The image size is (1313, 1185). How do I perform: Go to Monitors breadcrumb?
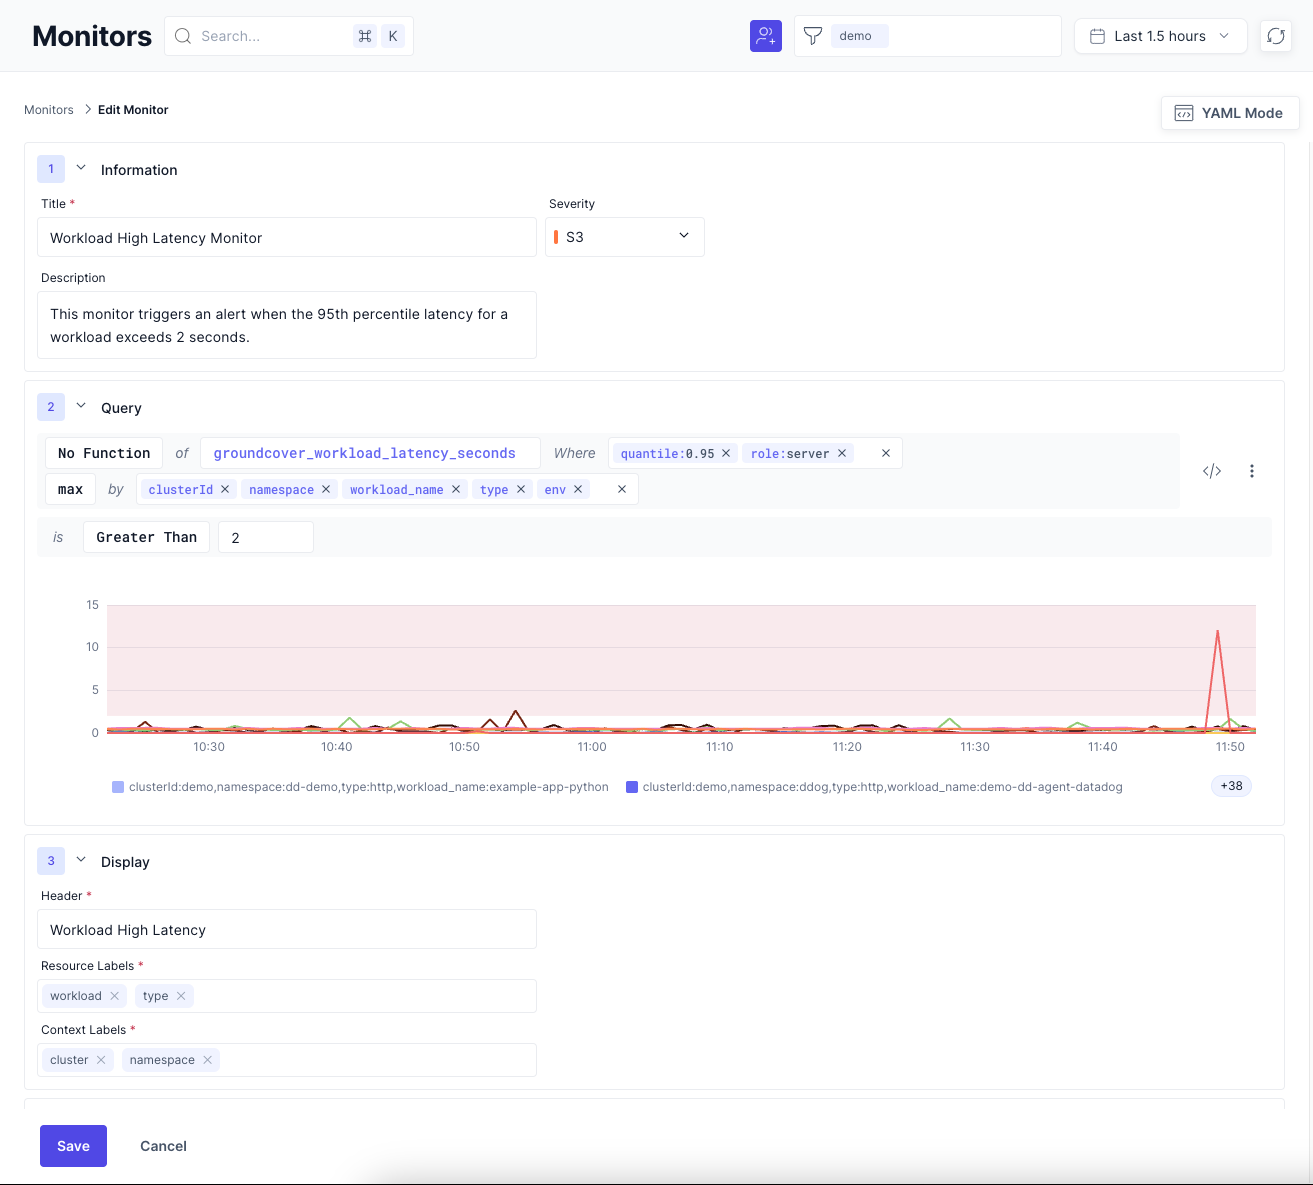[49, 110]
